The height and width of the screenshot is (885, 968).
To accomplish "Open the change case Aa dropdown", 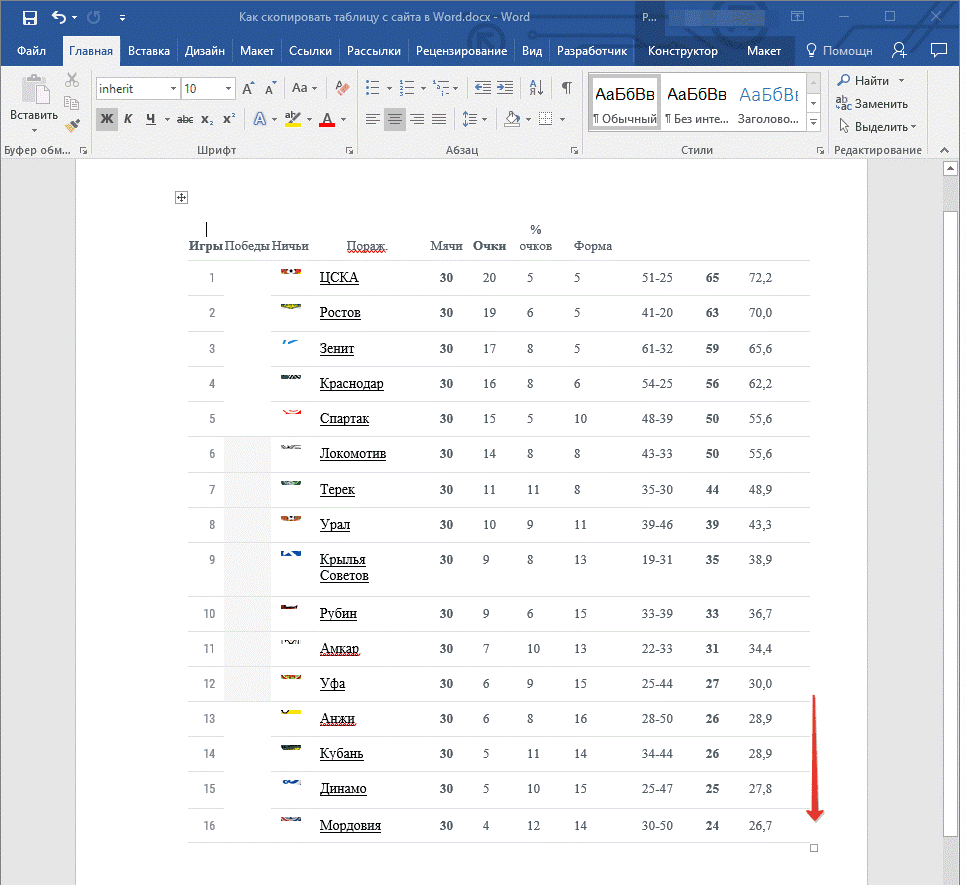I will click(x=304, y=88).
